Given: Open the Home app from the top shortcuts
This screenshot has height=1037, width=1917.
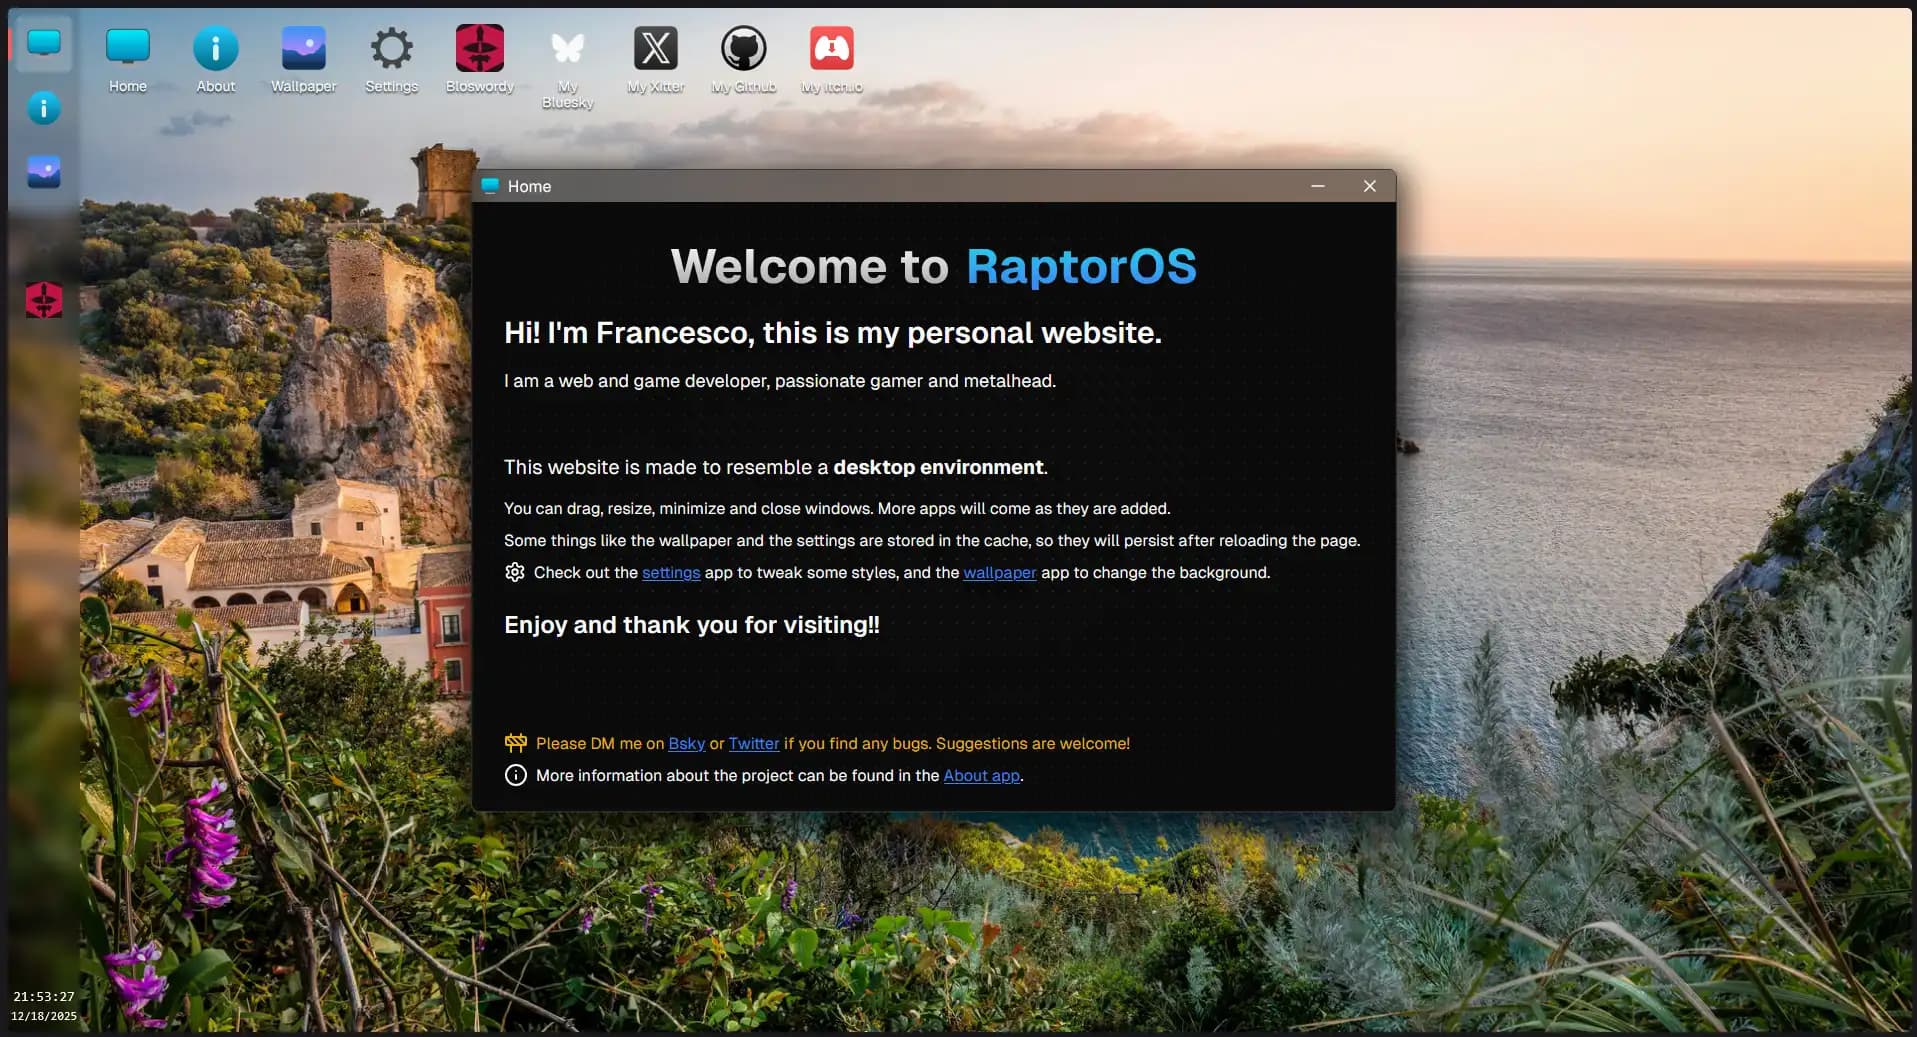Looking at the screenshot, I should coord(127,45).
